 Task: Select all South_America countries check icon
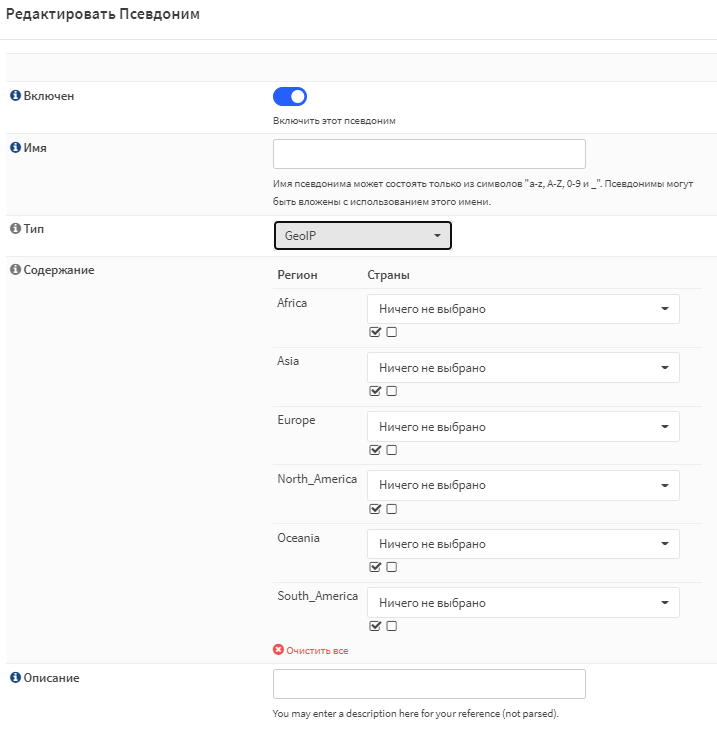tap(375, 626)
